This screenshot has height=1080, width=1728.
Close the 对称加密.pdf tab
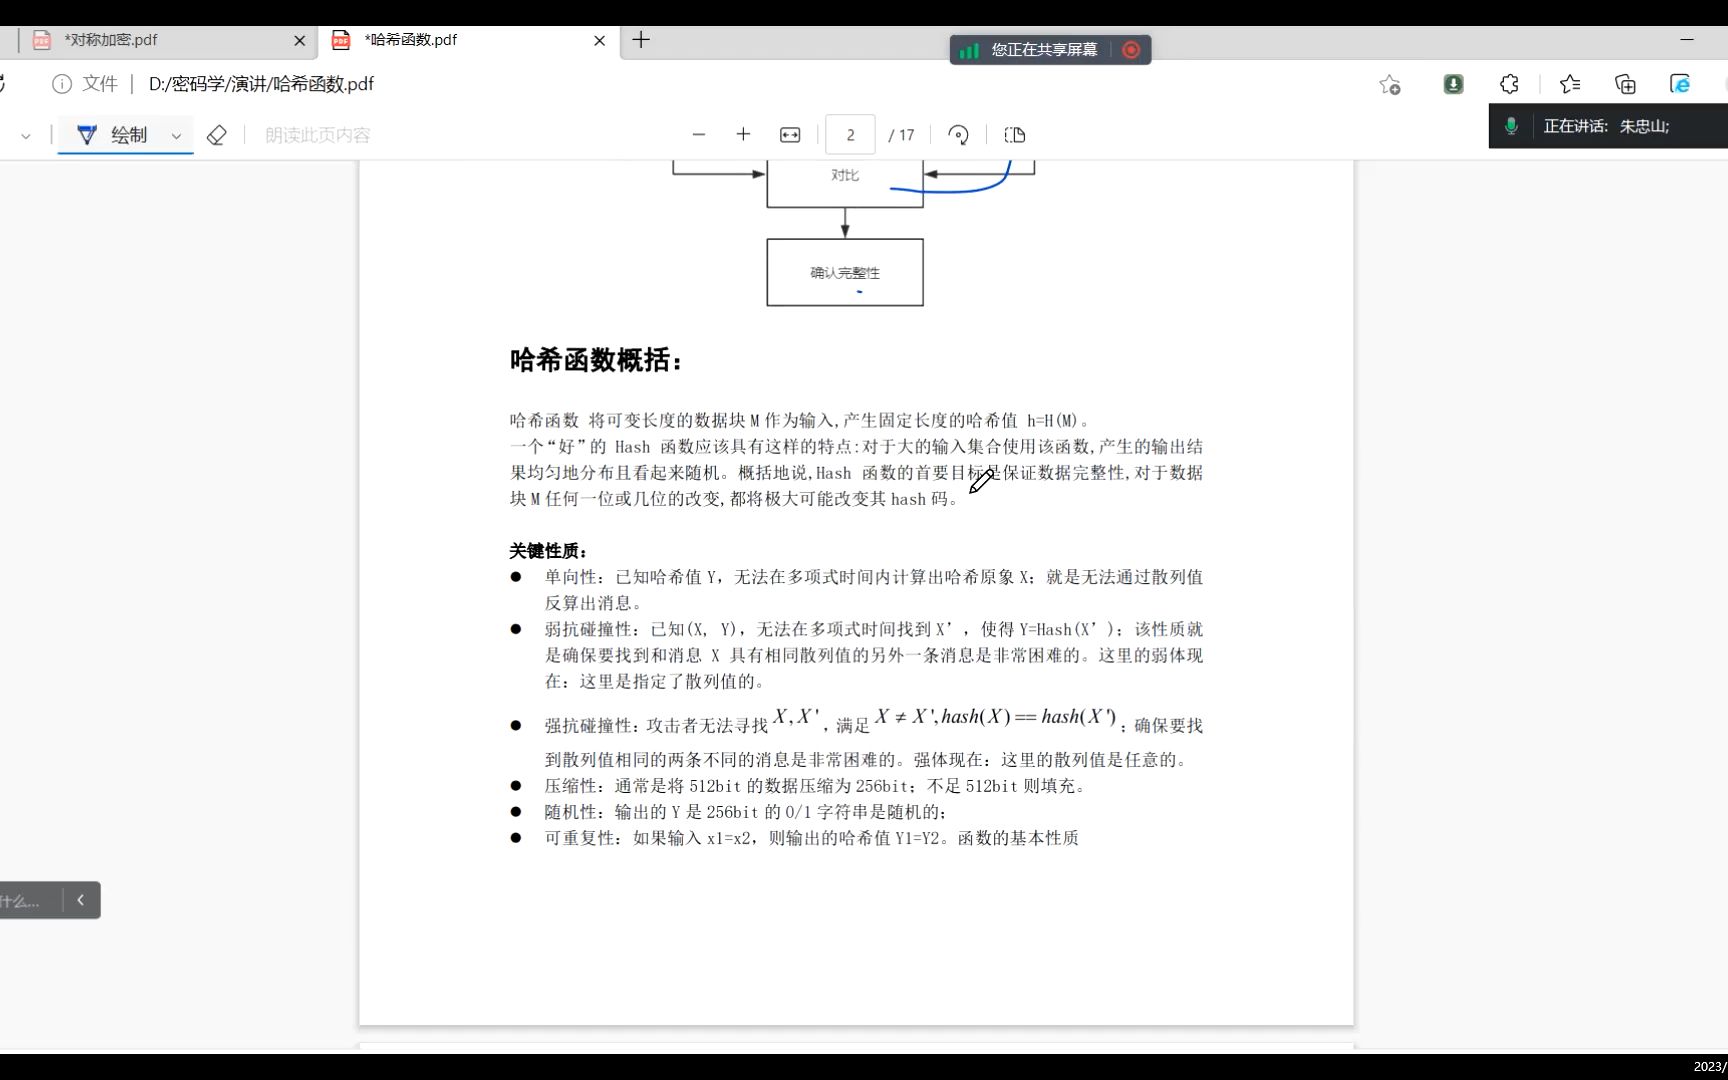coord(299,41)
